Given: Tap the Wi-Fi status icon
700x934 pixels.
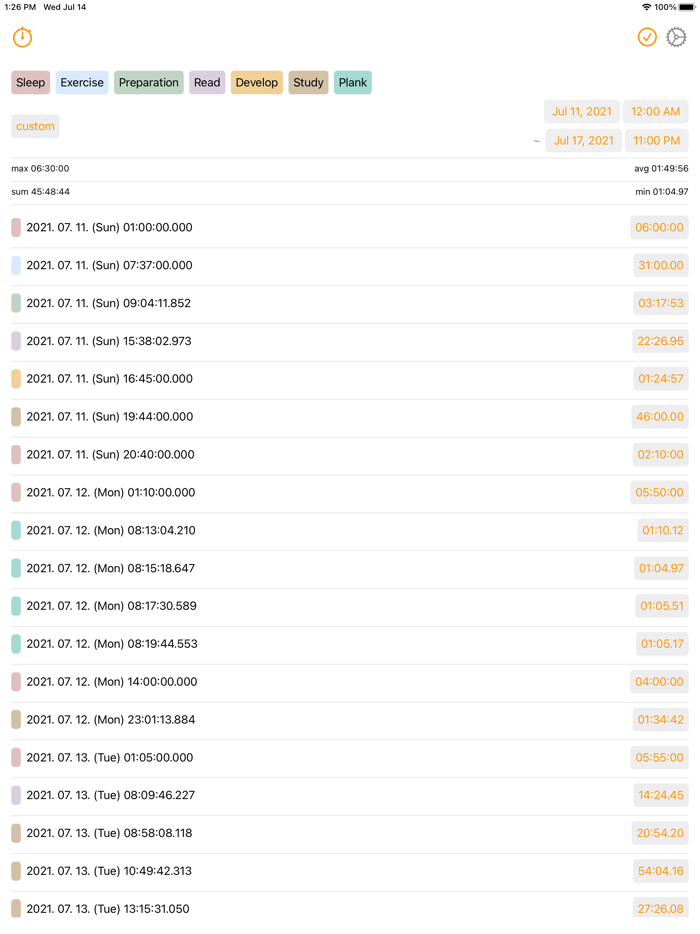Looking at the screenshot, I should point(646,7).
